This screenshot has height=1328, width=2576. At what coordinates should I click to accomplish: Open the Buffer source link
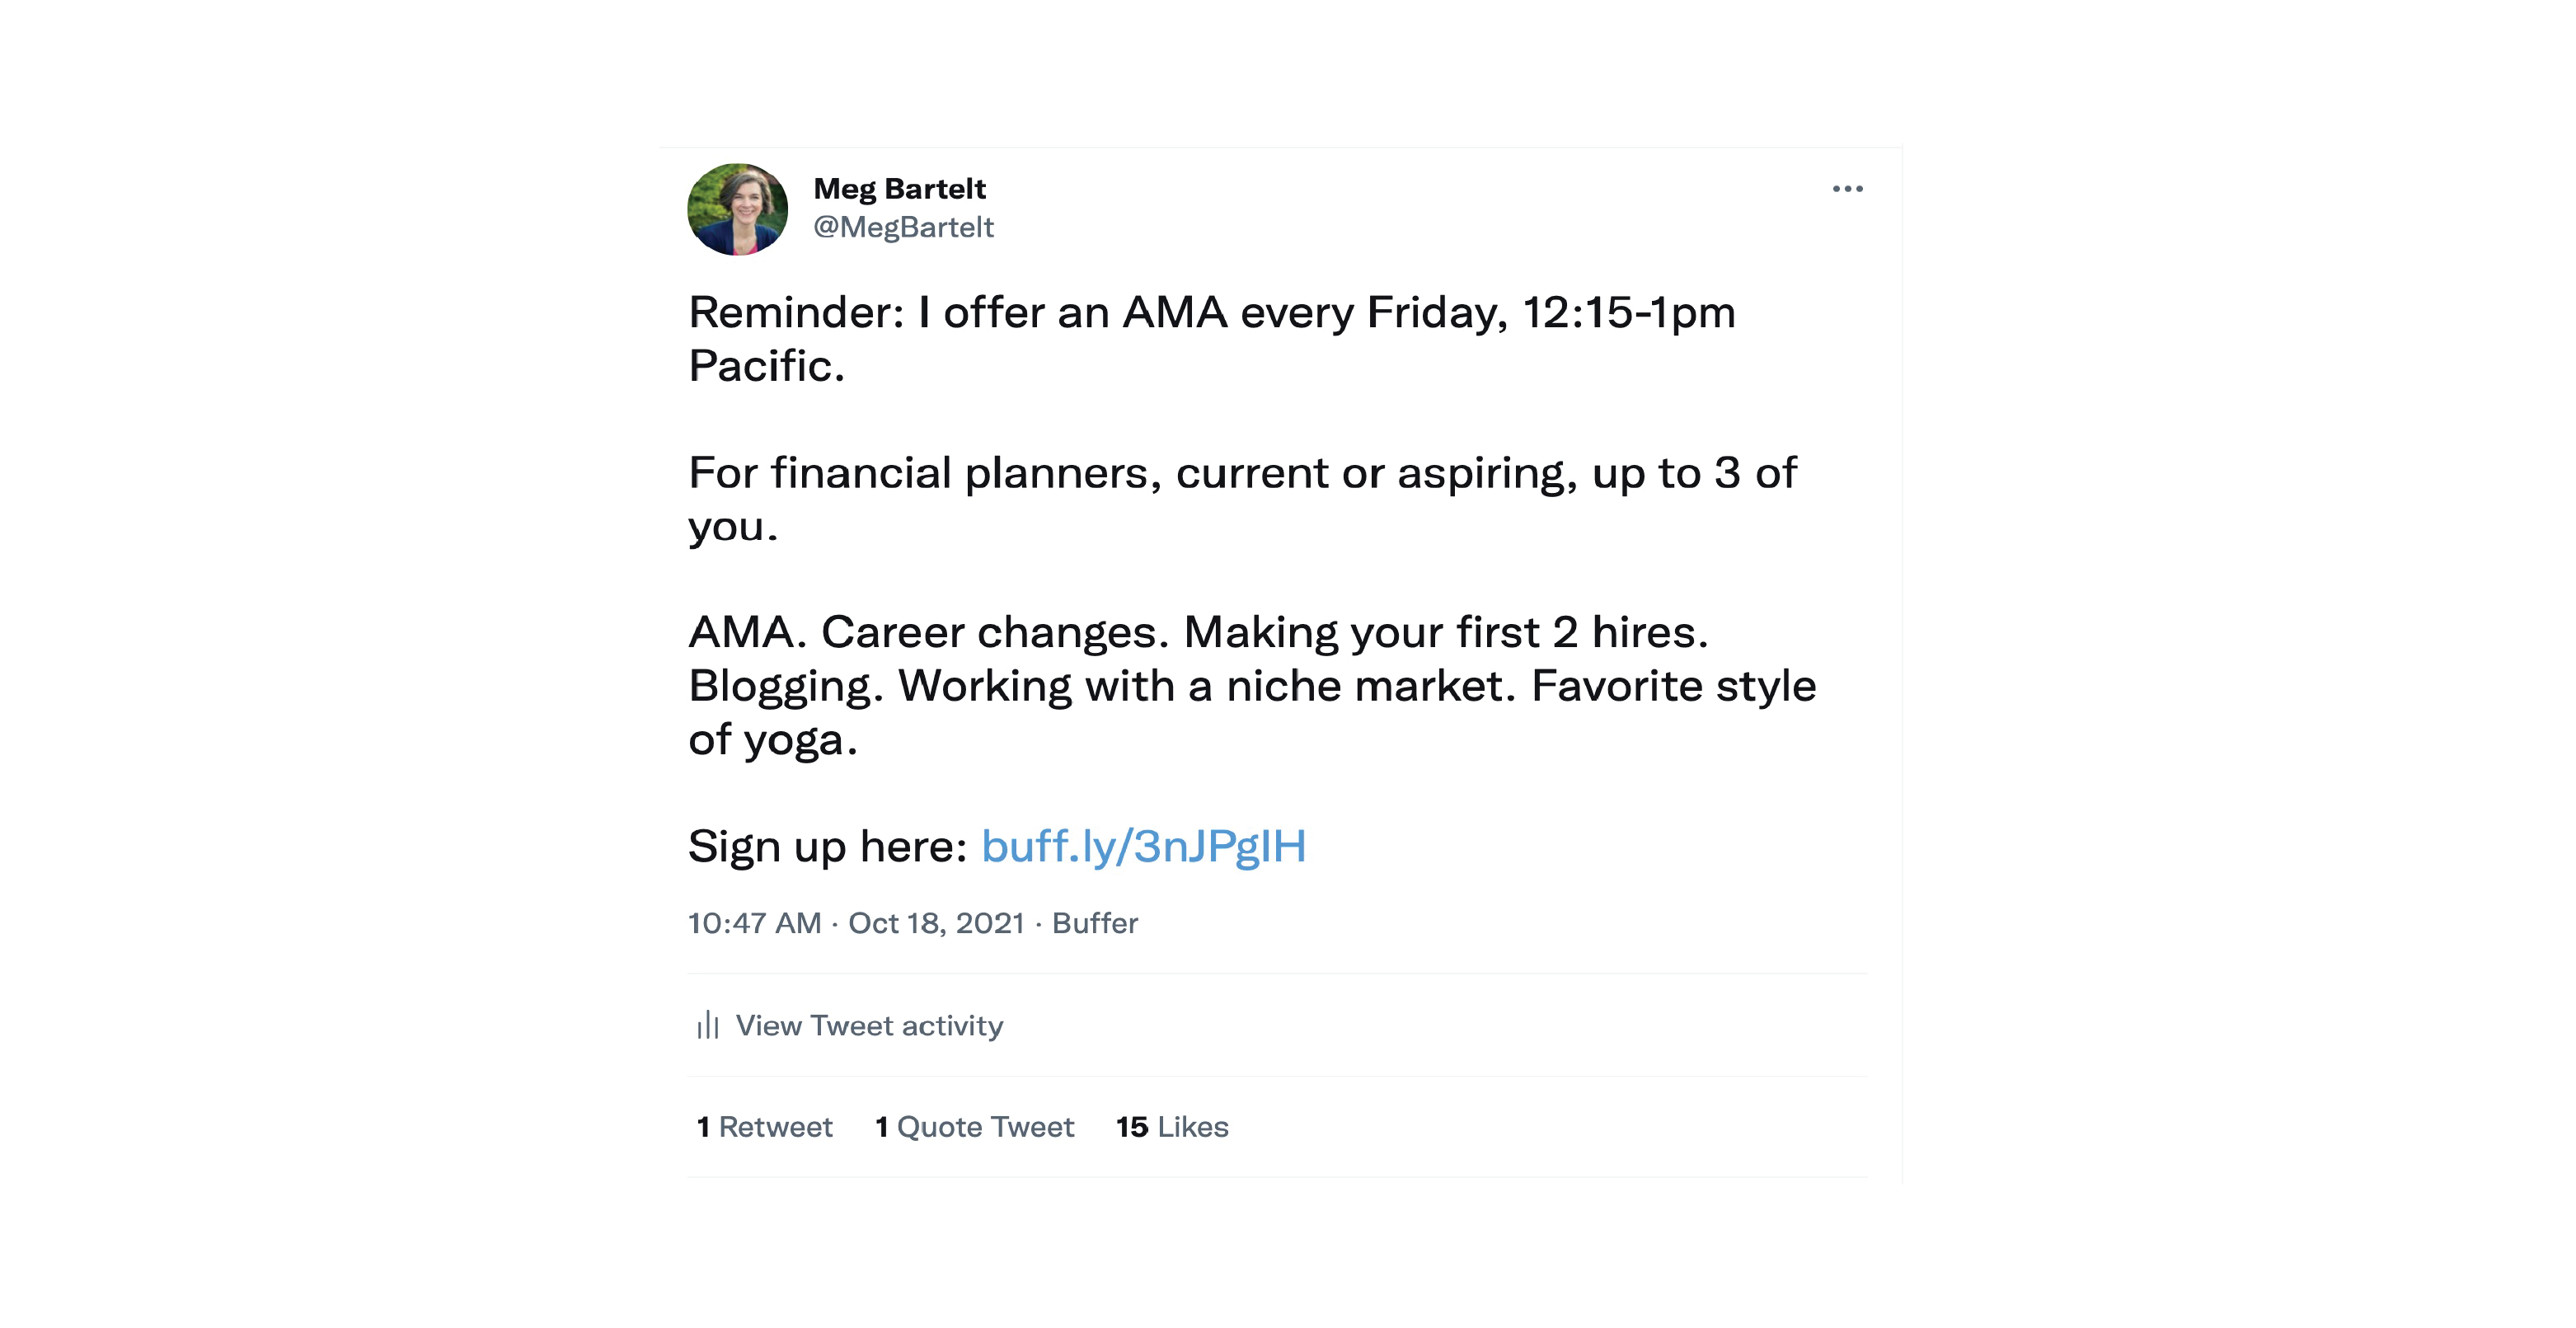click(x=1095, y=923)
